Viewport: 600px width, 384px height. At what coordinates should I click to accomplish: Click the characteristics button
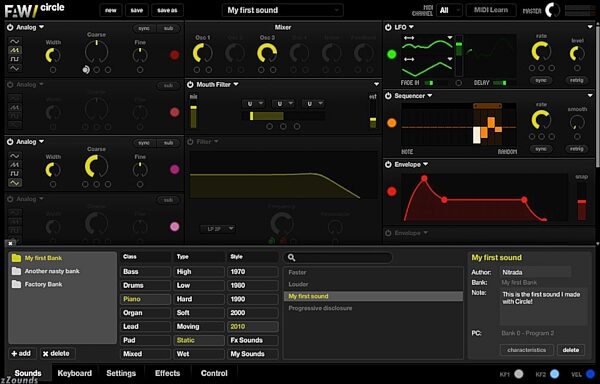tap(527, 350)
